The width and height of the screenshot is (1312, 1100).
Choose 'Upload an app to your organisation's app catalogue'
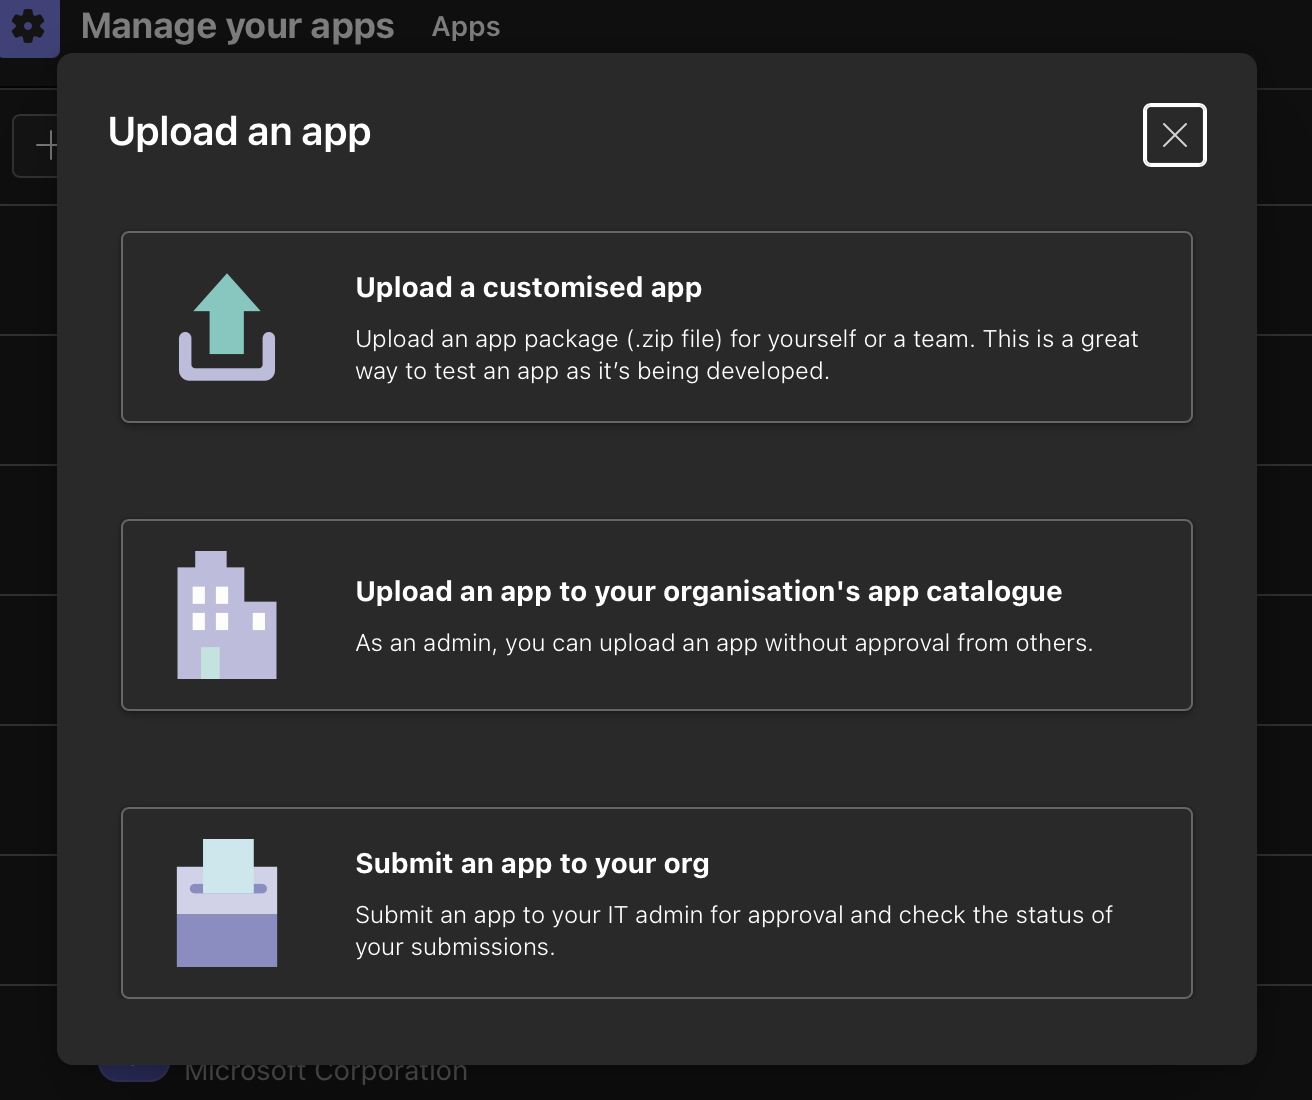tap(708, 591)
